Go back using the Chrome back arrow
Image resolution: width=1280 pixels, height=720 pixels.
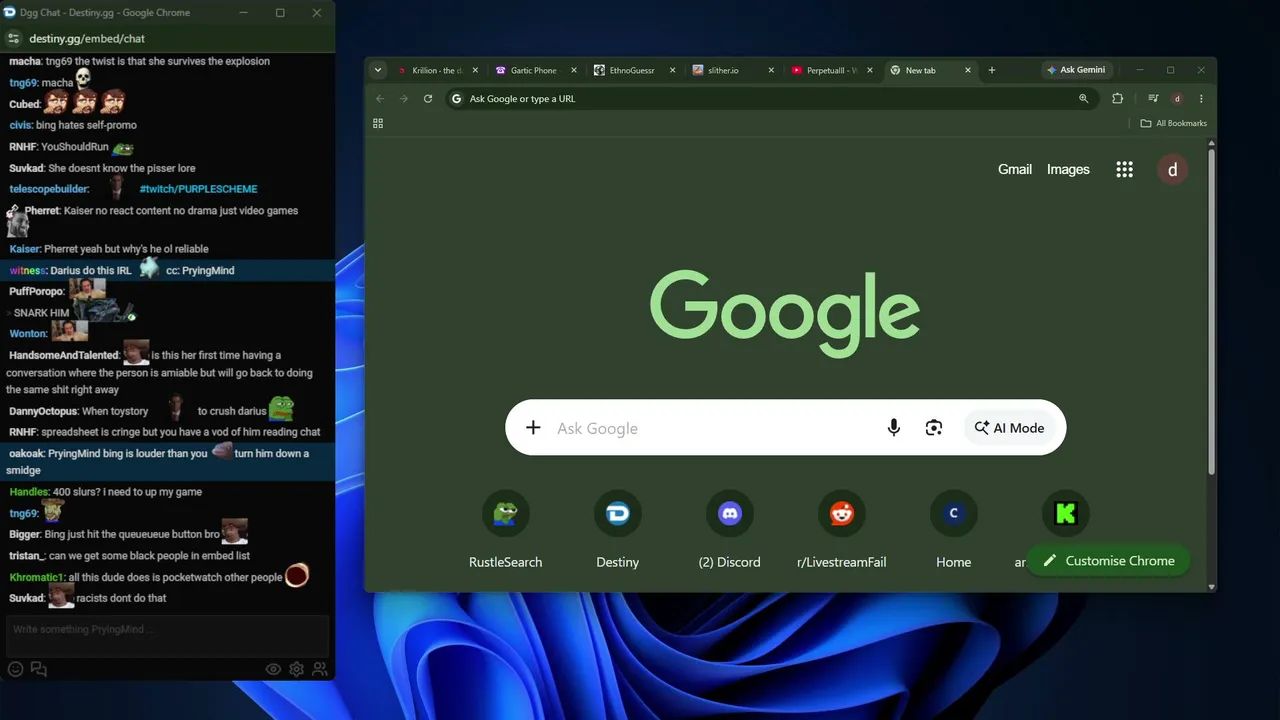click(x=380, y=99)
